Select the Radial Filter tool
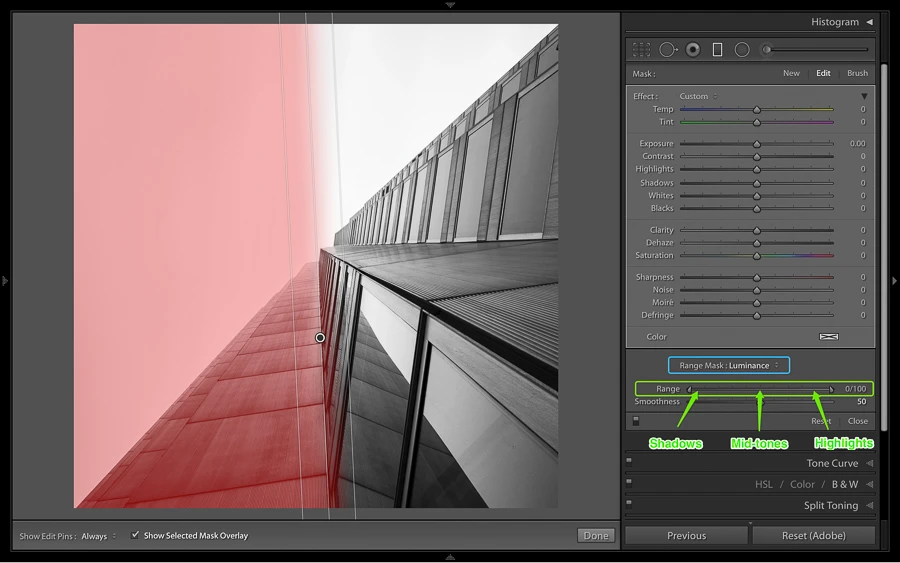The height and width of the screenshot is (563, 900). pyautogui.click(x=742, y=50)
